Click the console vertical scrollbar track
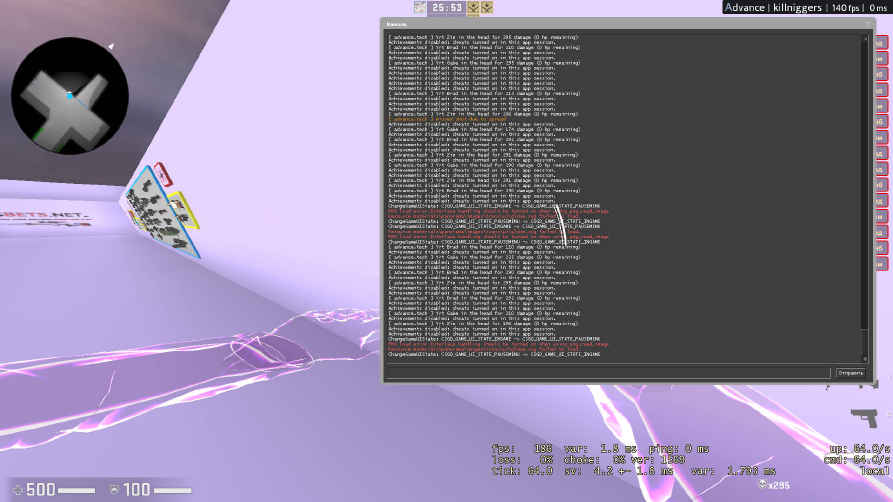Viewport: 893px width, 502px height. pyautogui.click(x=865, y=199)
